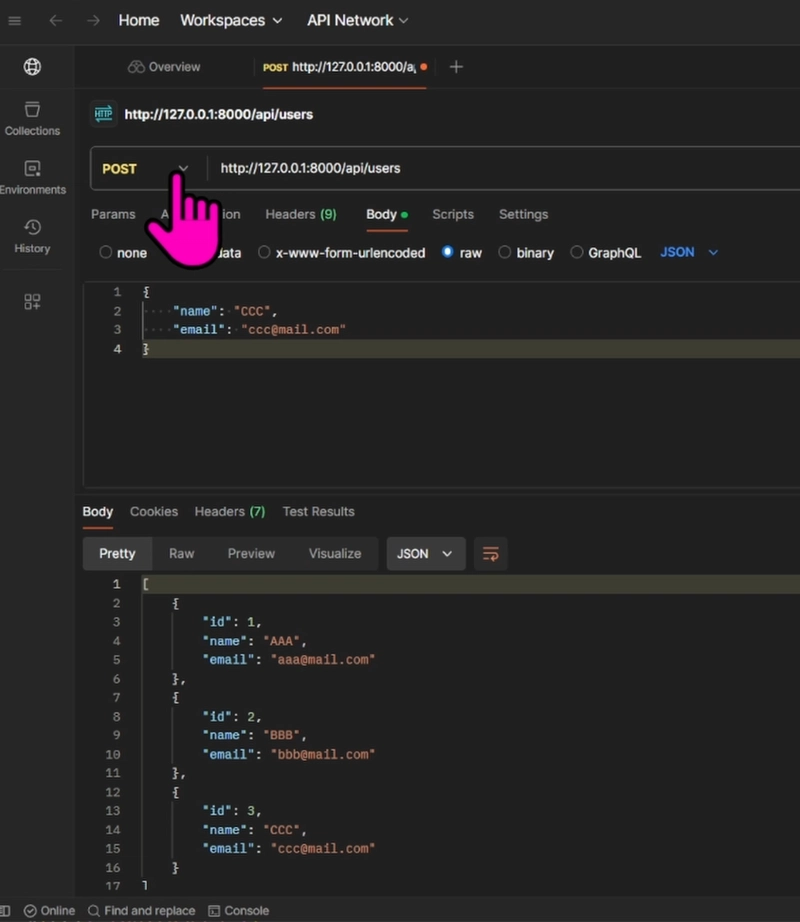
Task: Click "ccc@mail.com" line 15 in response
Action: coord(289,848)
